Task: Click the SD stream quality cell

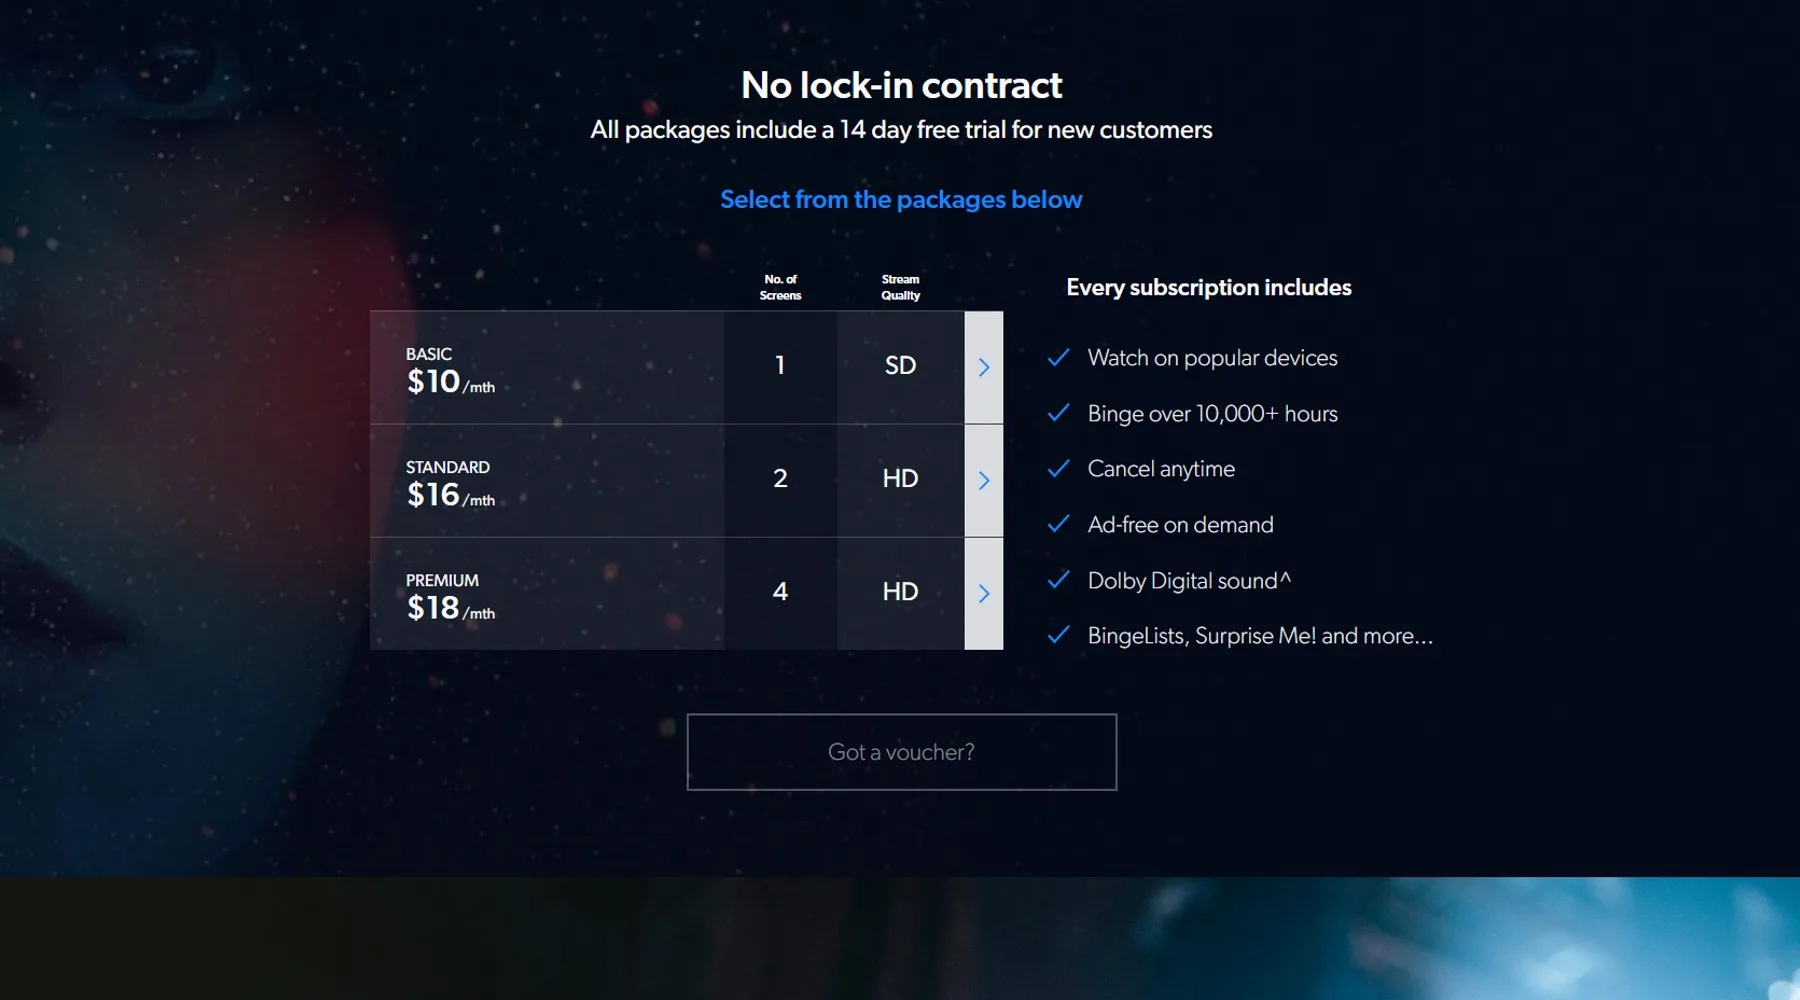Action: (x=900, y=366)
